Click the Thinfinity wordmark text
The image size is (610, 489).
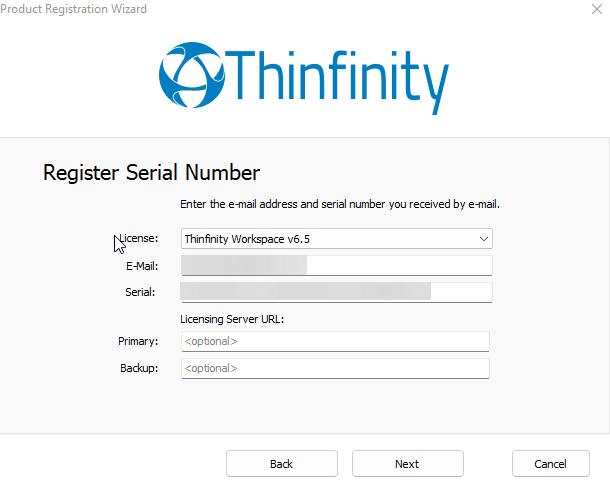tap(340, 74)
